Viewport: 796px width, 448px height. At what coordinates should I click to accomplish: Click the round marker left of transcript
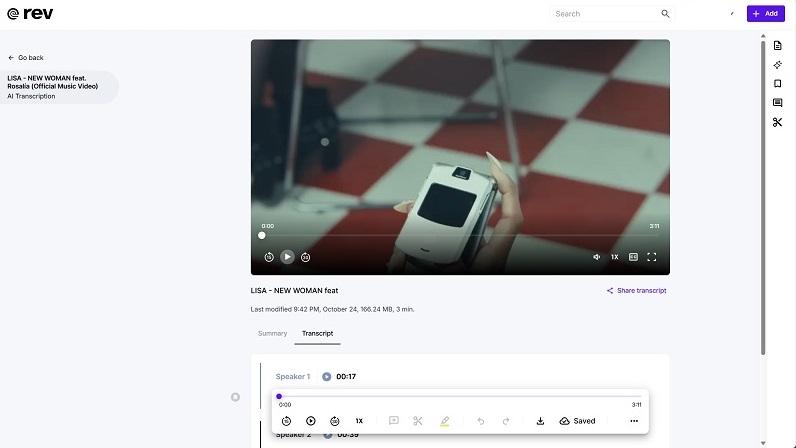point(235,397)
